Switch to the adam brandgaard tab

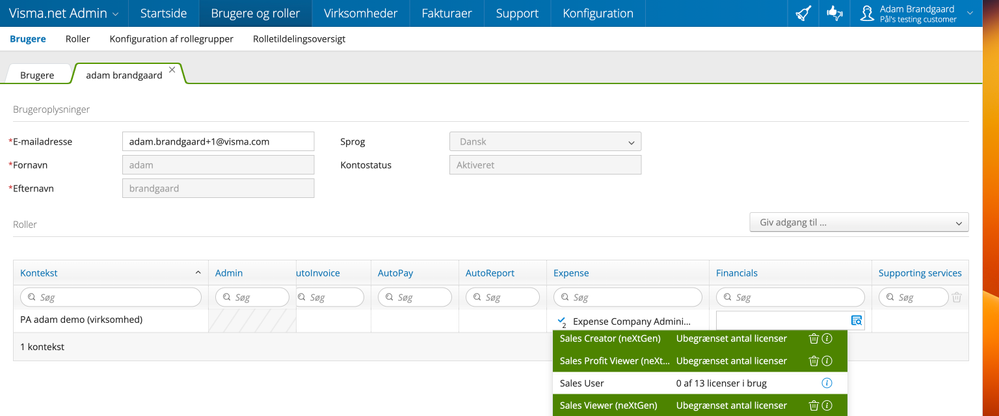coord(124,75)
